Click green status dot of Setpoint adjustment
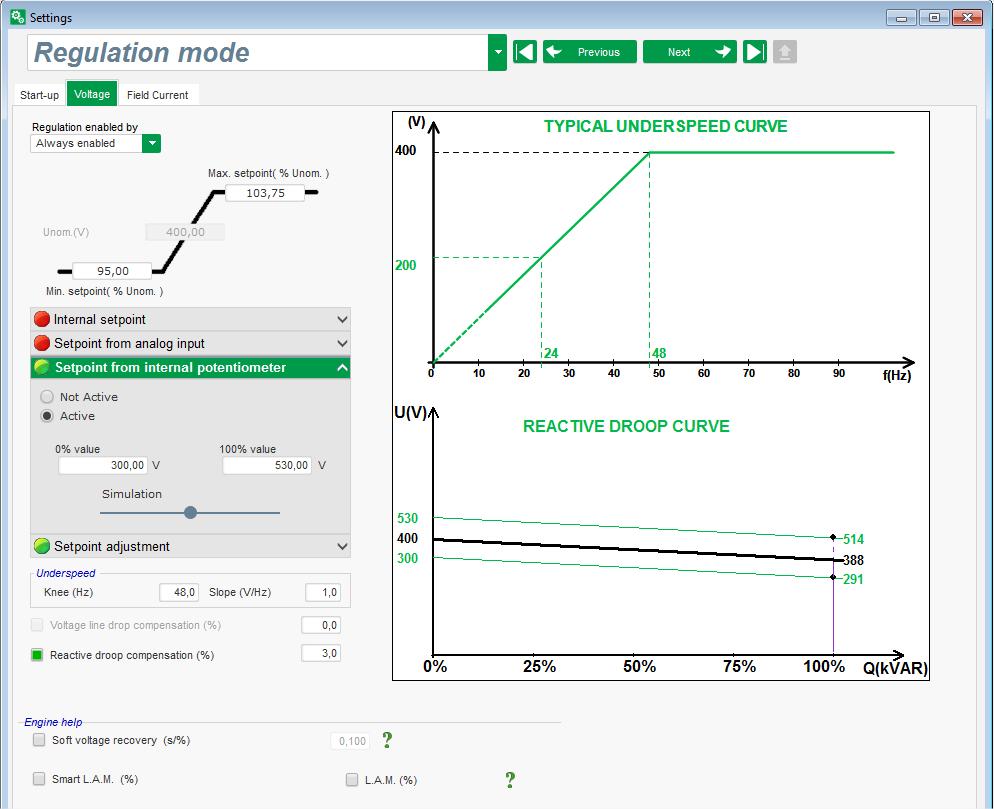994x809 pixels. [x=42, y=546]
